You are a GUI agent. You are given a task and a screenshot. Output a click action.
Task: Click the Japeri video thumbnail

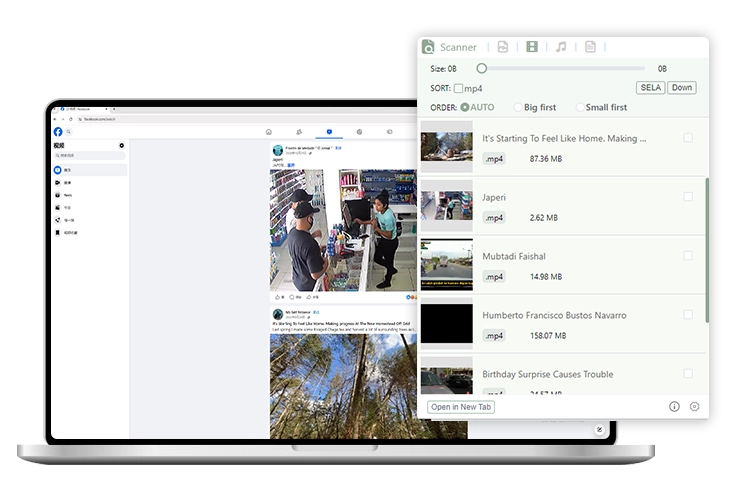tap(447, 206)
